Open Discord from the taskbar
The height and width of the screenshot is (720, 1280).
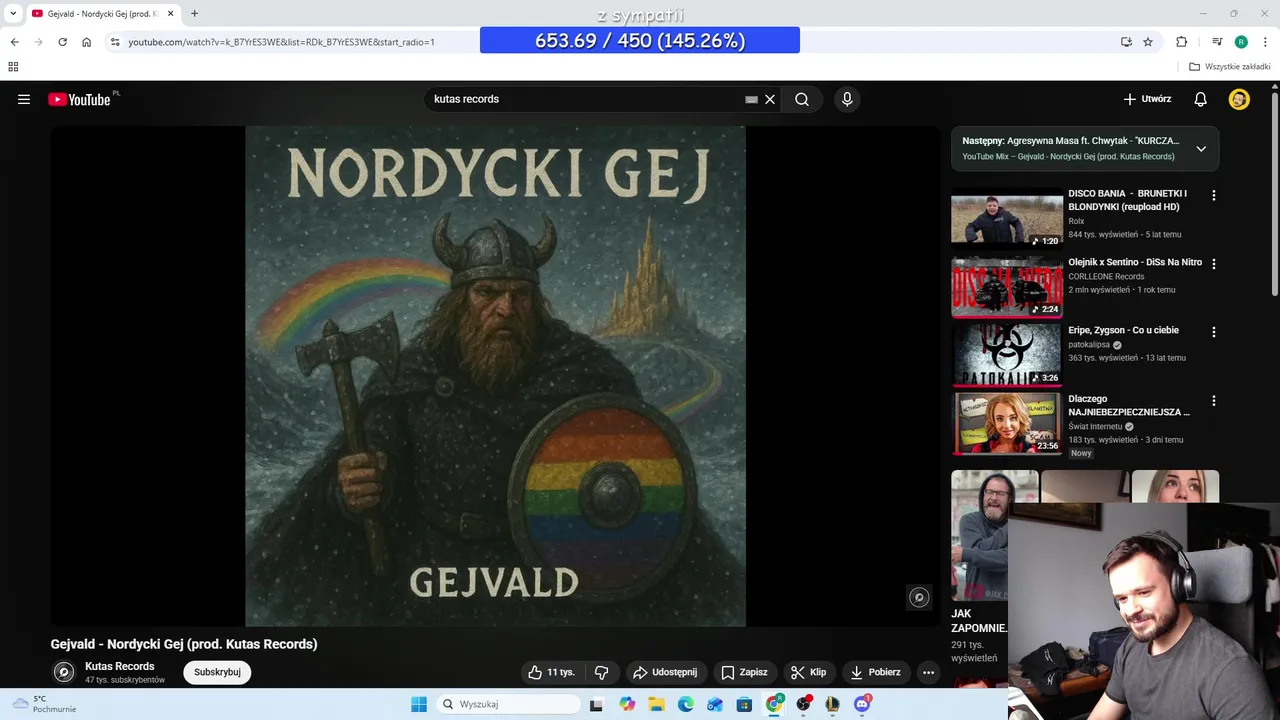862,704
